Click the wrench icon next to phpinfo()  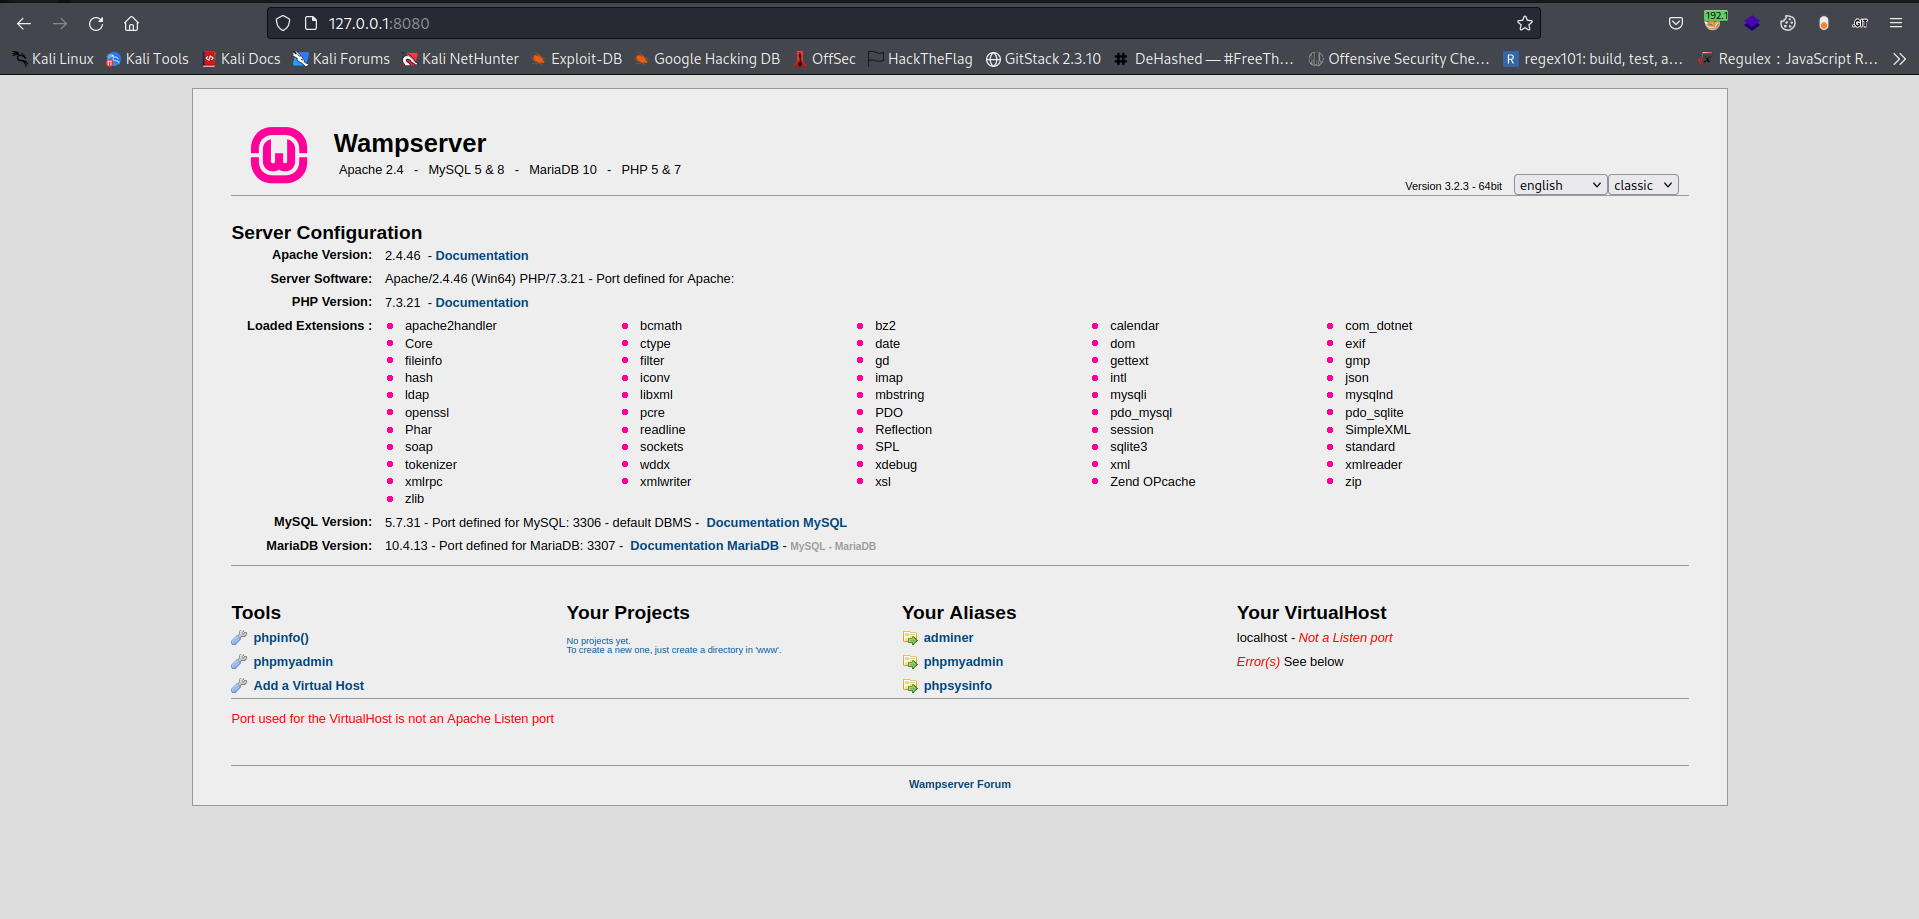coord(239,638)
